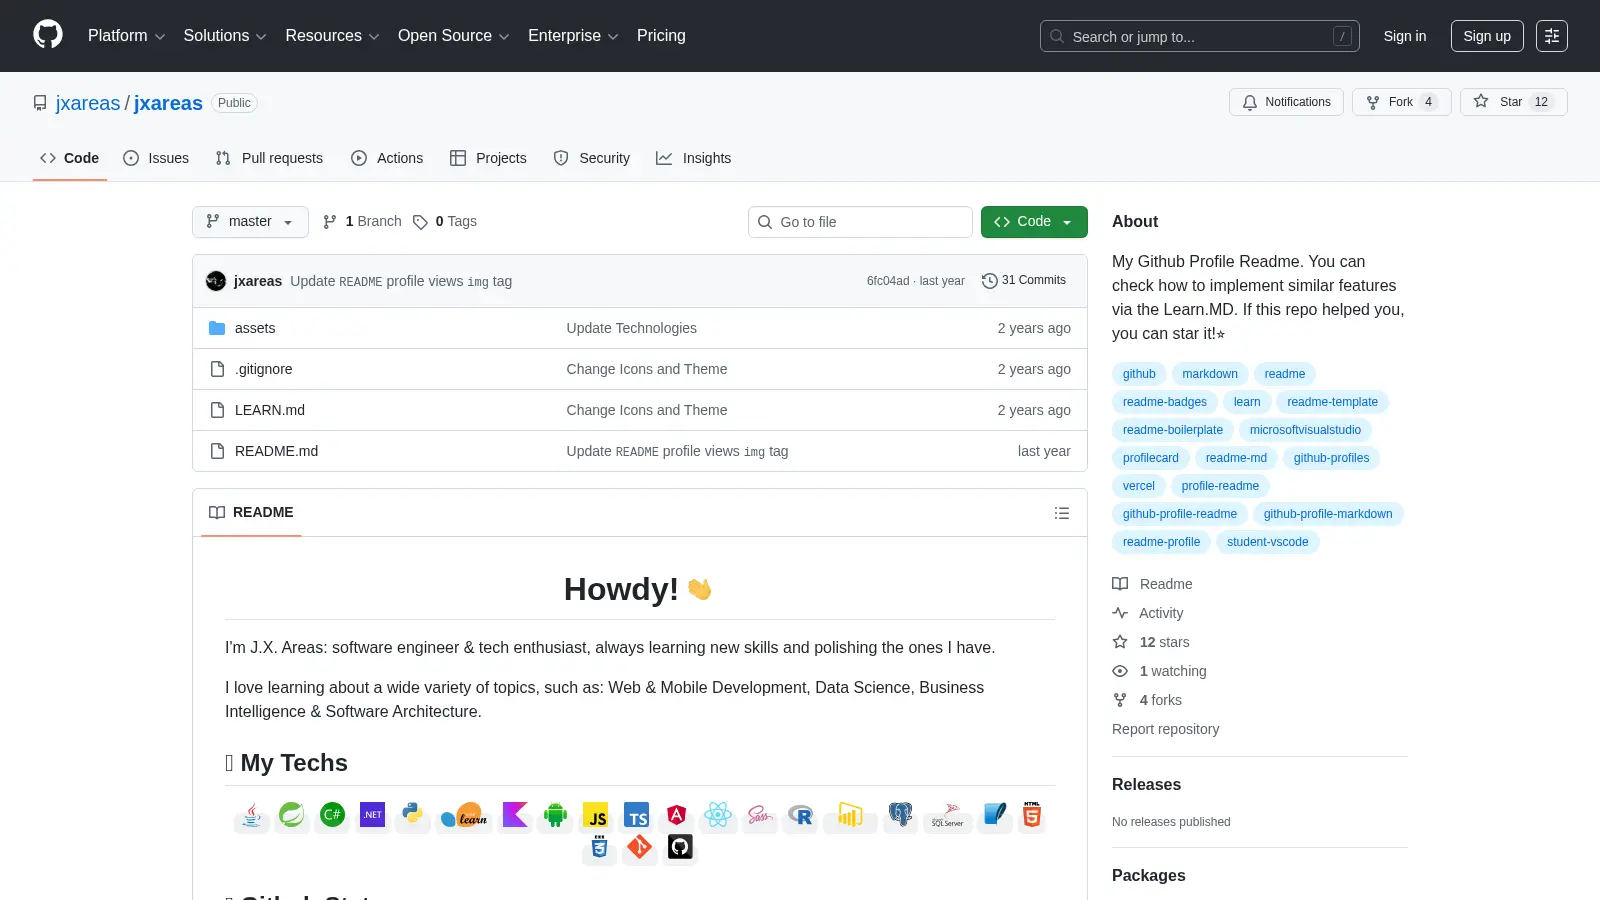This screenshot has width=1600, height=900.
Task: Expand the Resources menu
Action: [332, 36]
